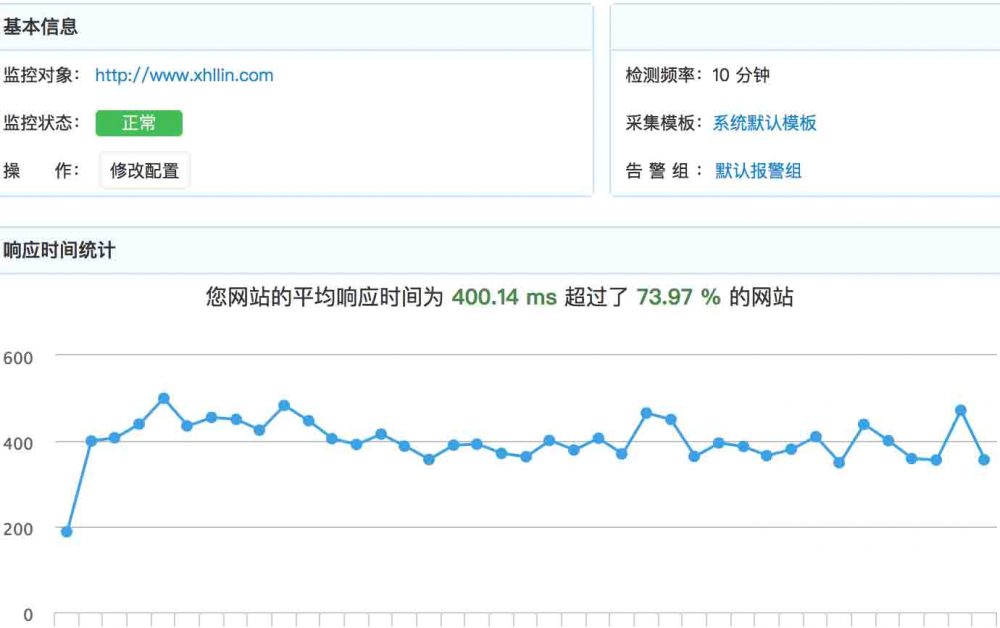Click the highest peak data point near 500
The image size is (1000, 628).
tap(164, 398)
